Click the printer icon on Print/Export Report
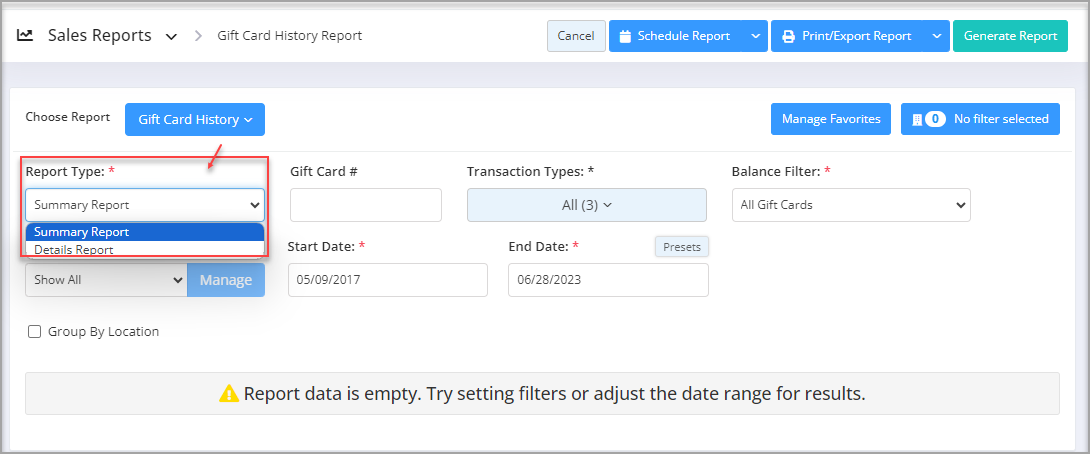 pyautogui.click(x=788, y=35)
